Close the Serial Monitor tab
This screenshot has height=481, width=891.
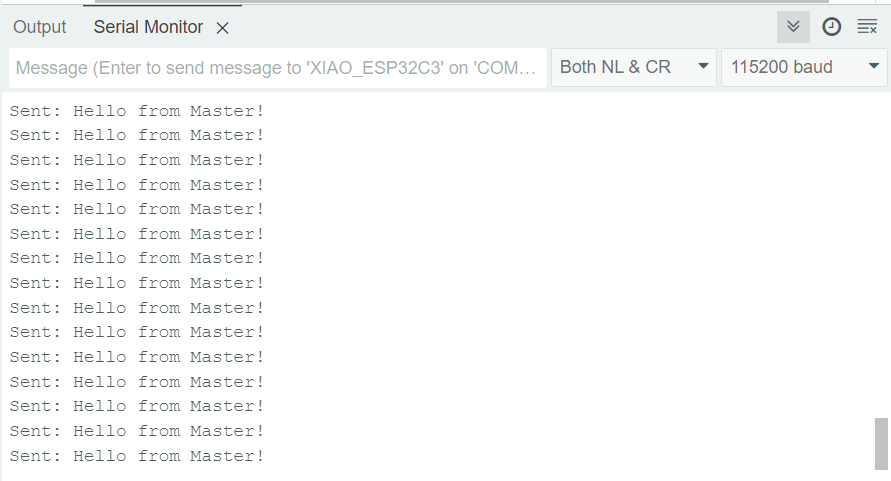coord(223,28)
